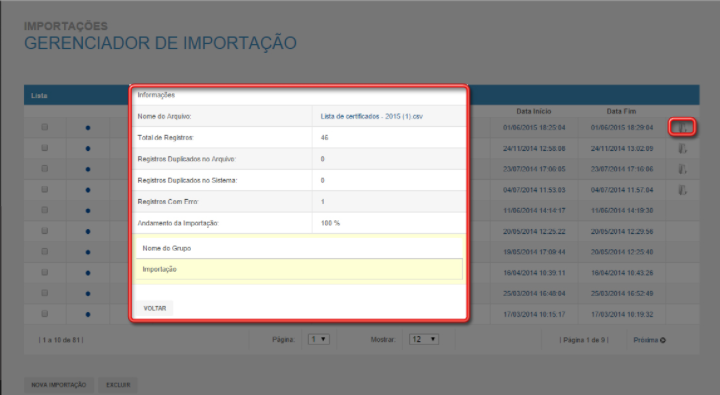Image resolution: width=720 pixels, height=395 pixels.
Task: Click the Registros Duplicados no Arquivo label
Action: coord(186,159)
